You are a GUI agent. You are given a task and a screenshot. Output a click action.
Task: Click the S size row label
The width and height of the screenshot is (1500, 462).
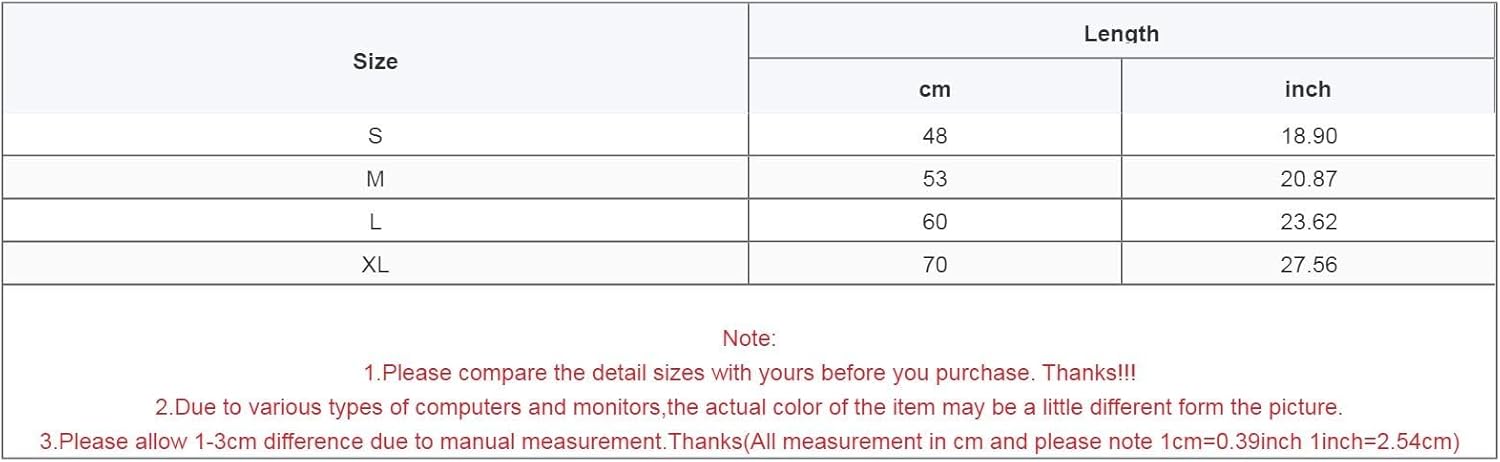tap(375, 136)
